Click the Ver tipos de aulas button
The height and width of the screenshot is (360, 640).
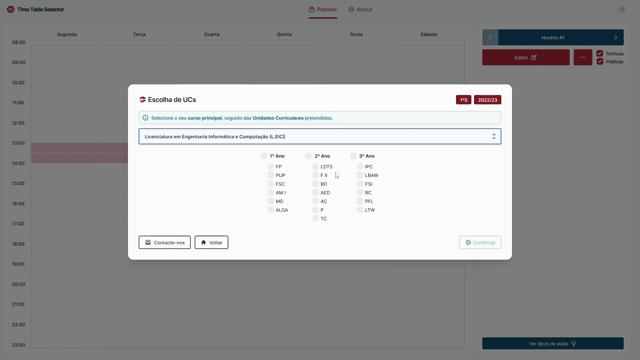pos(553,343)
